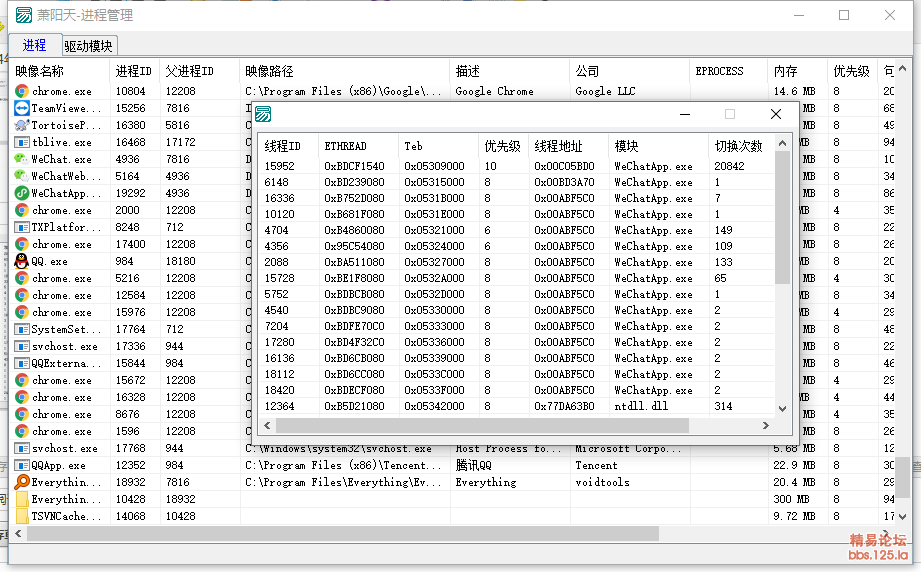Viewport: 921px width, 572px height.
Task: Click the Everything magnifier icon, PID 18932
Action: pos(22,482)
